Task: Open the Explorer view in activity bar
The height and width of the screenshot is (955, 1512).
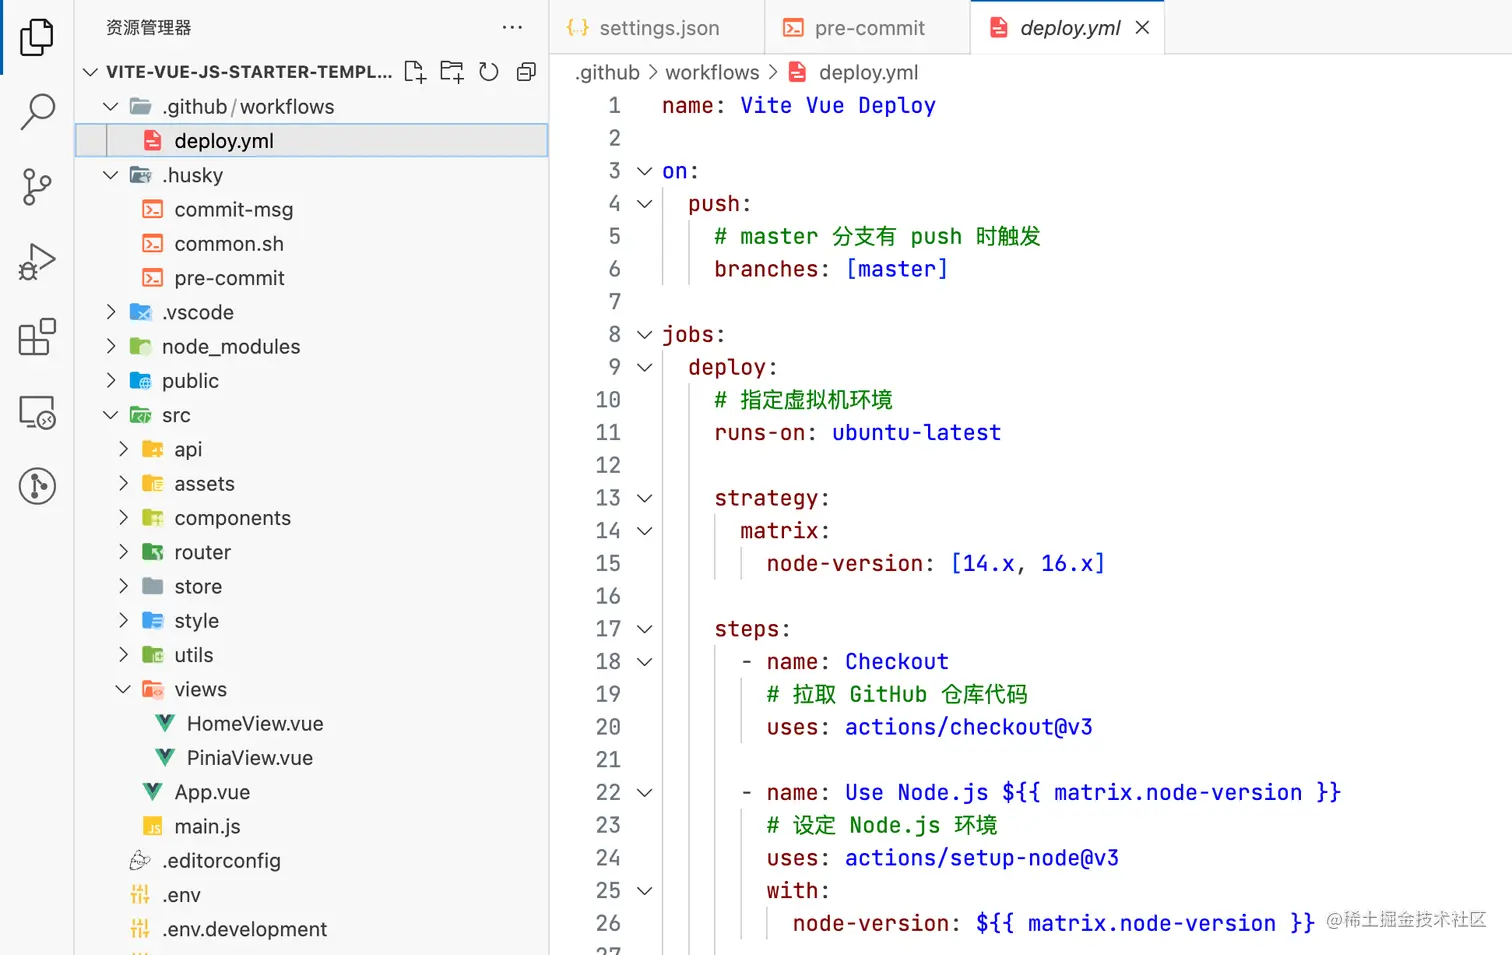Action: click(37, 37)
